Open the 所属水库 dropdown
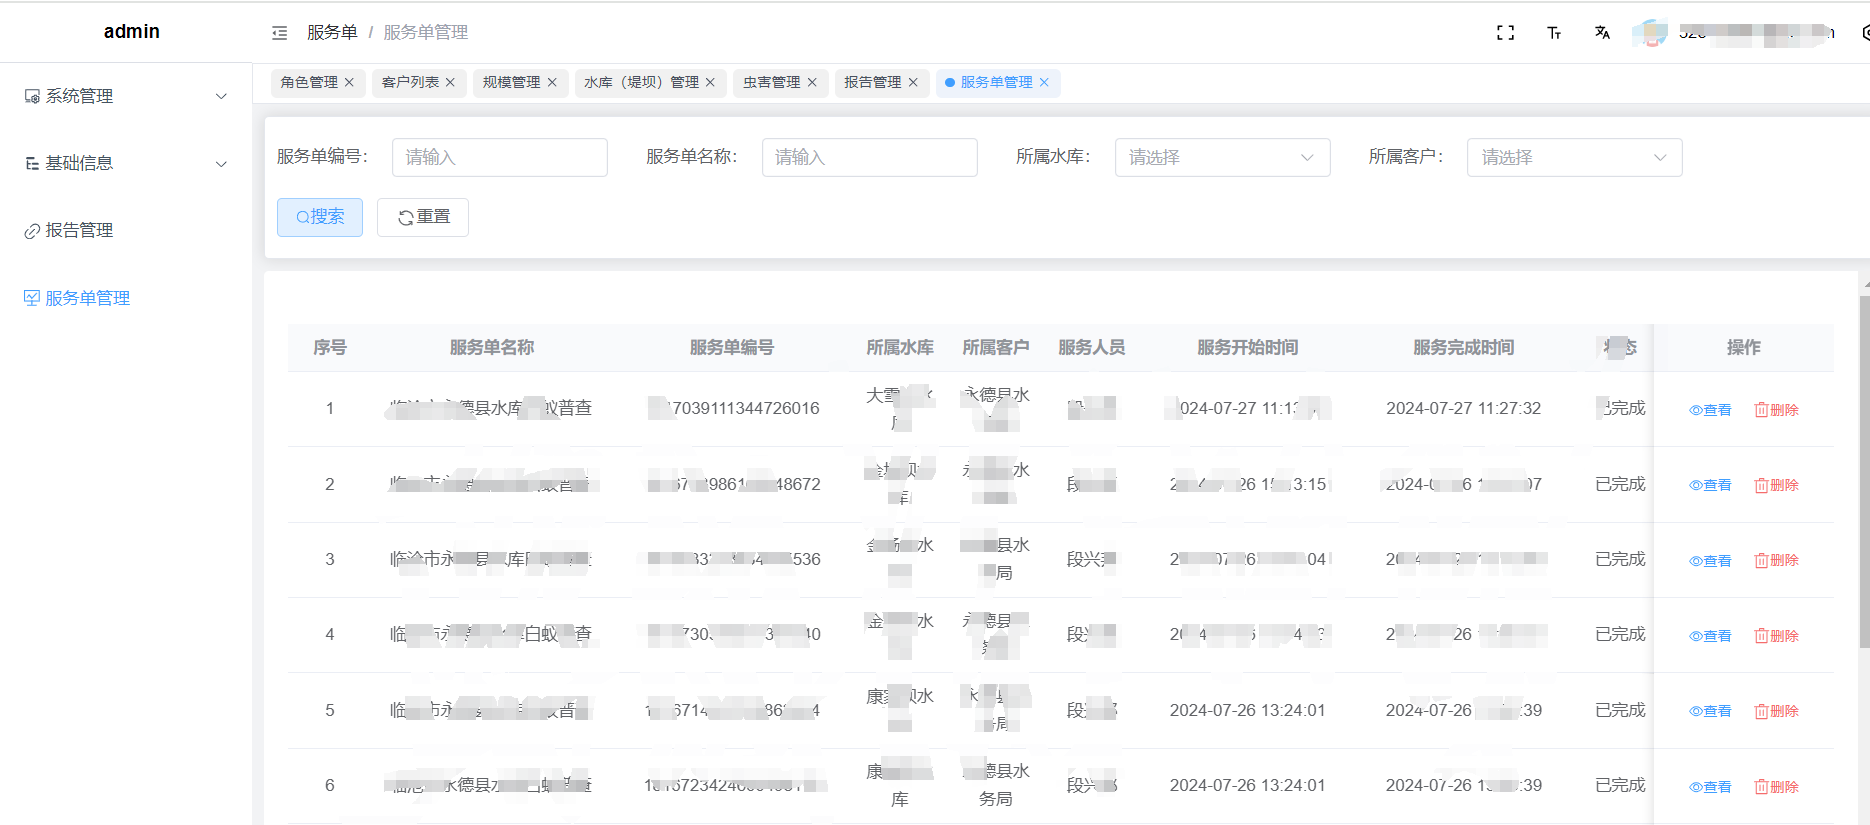This screenshot has height=825, width=1870. pos(1221,158)
